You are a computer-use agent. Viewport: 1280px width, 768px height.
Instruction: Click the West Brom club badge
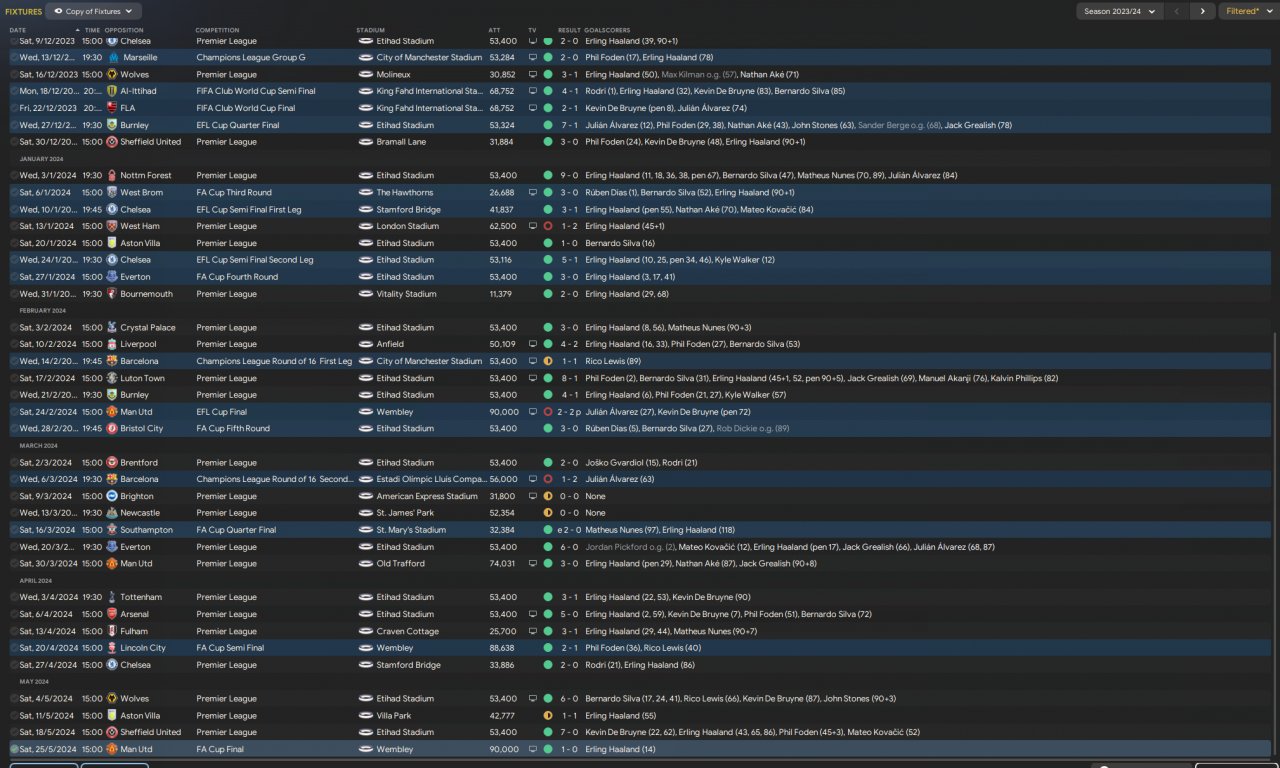click(112, 193)
